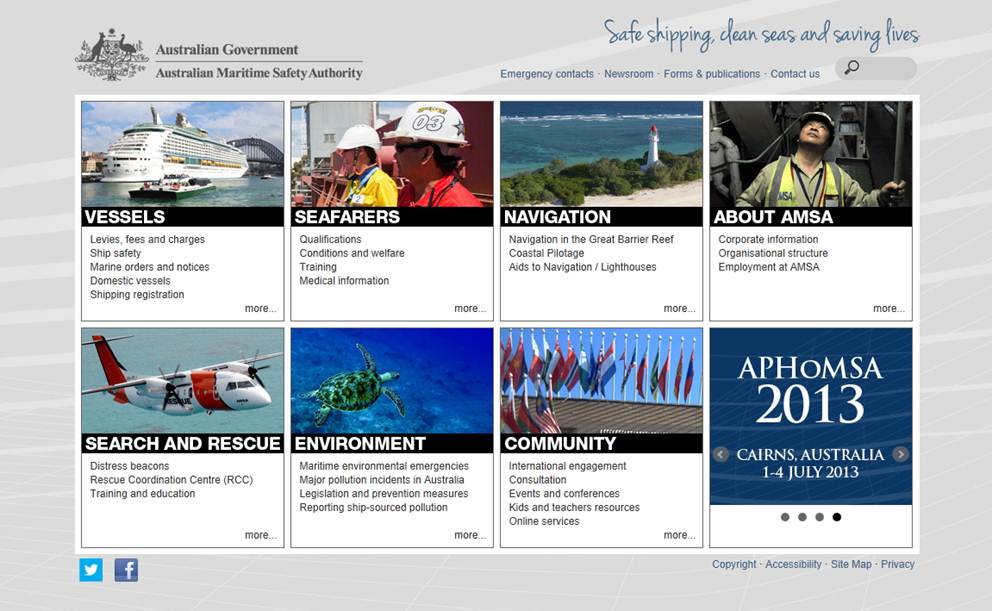This screenshot has height=611, width=992.
Task: Open Marine orders and notices
Action: click(149, 267)
